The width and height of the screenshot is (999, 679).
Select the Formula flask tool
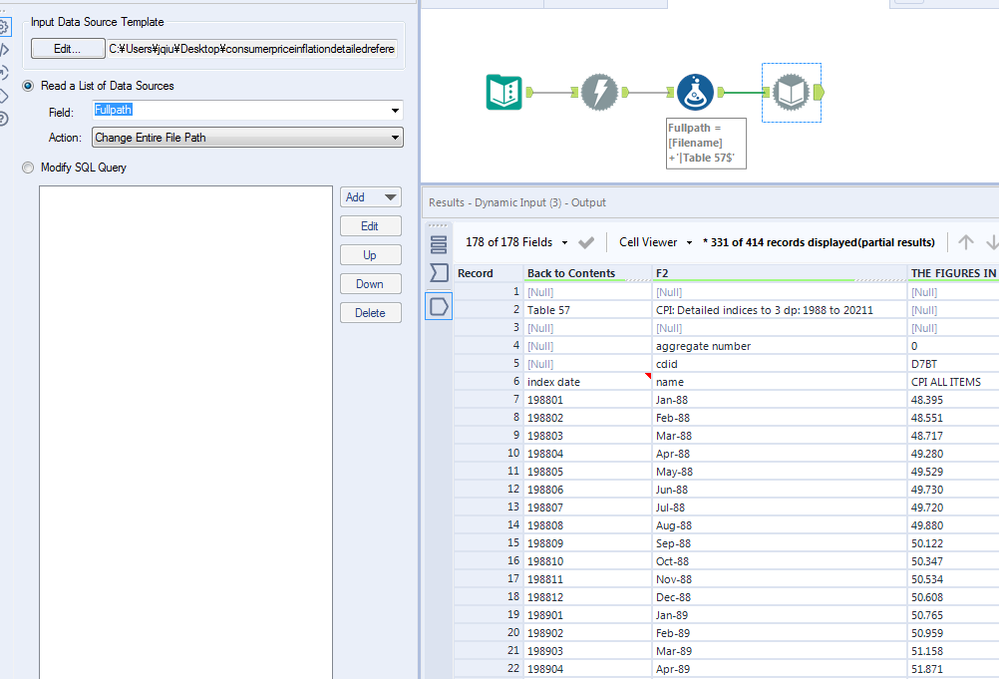point(695,92)
